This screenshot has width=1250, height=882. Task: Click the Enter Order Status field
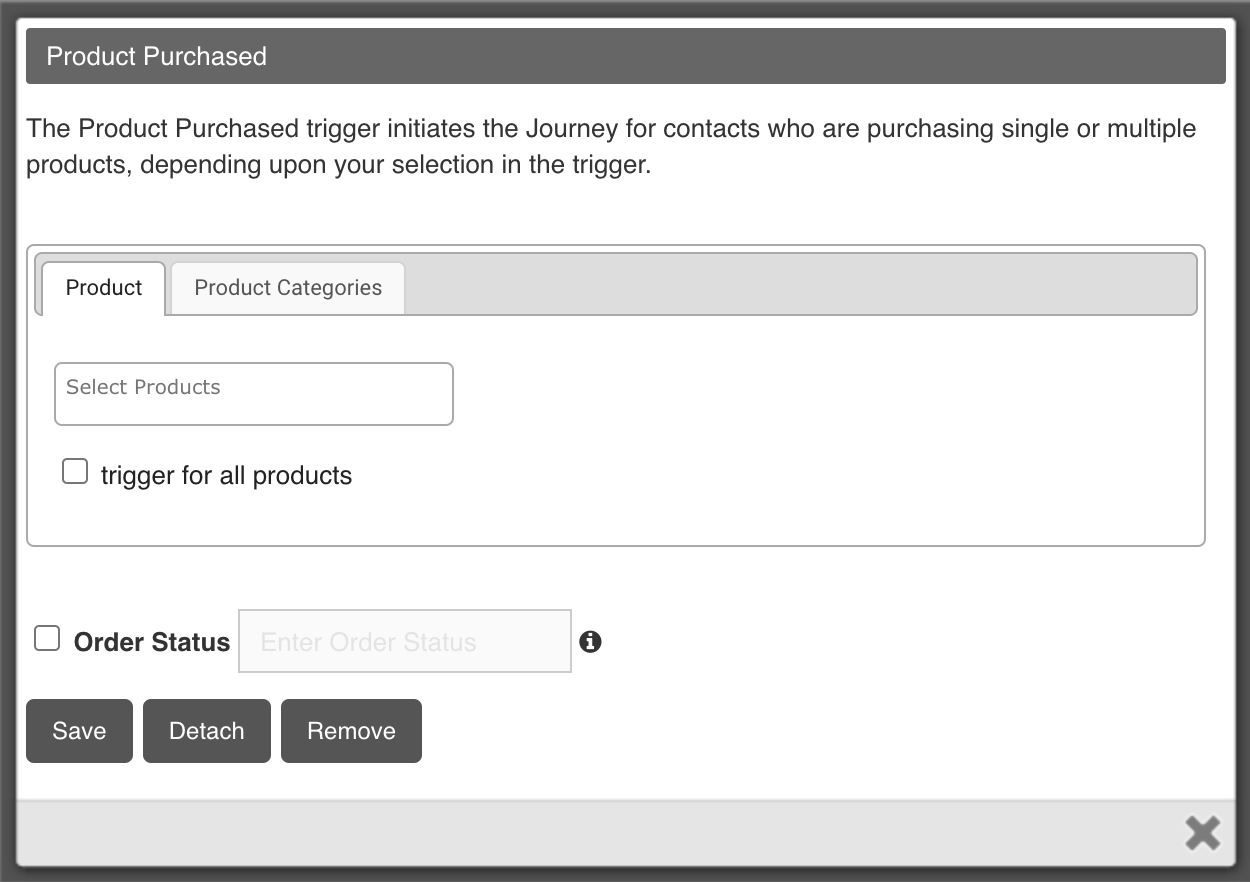click(405, 642)
